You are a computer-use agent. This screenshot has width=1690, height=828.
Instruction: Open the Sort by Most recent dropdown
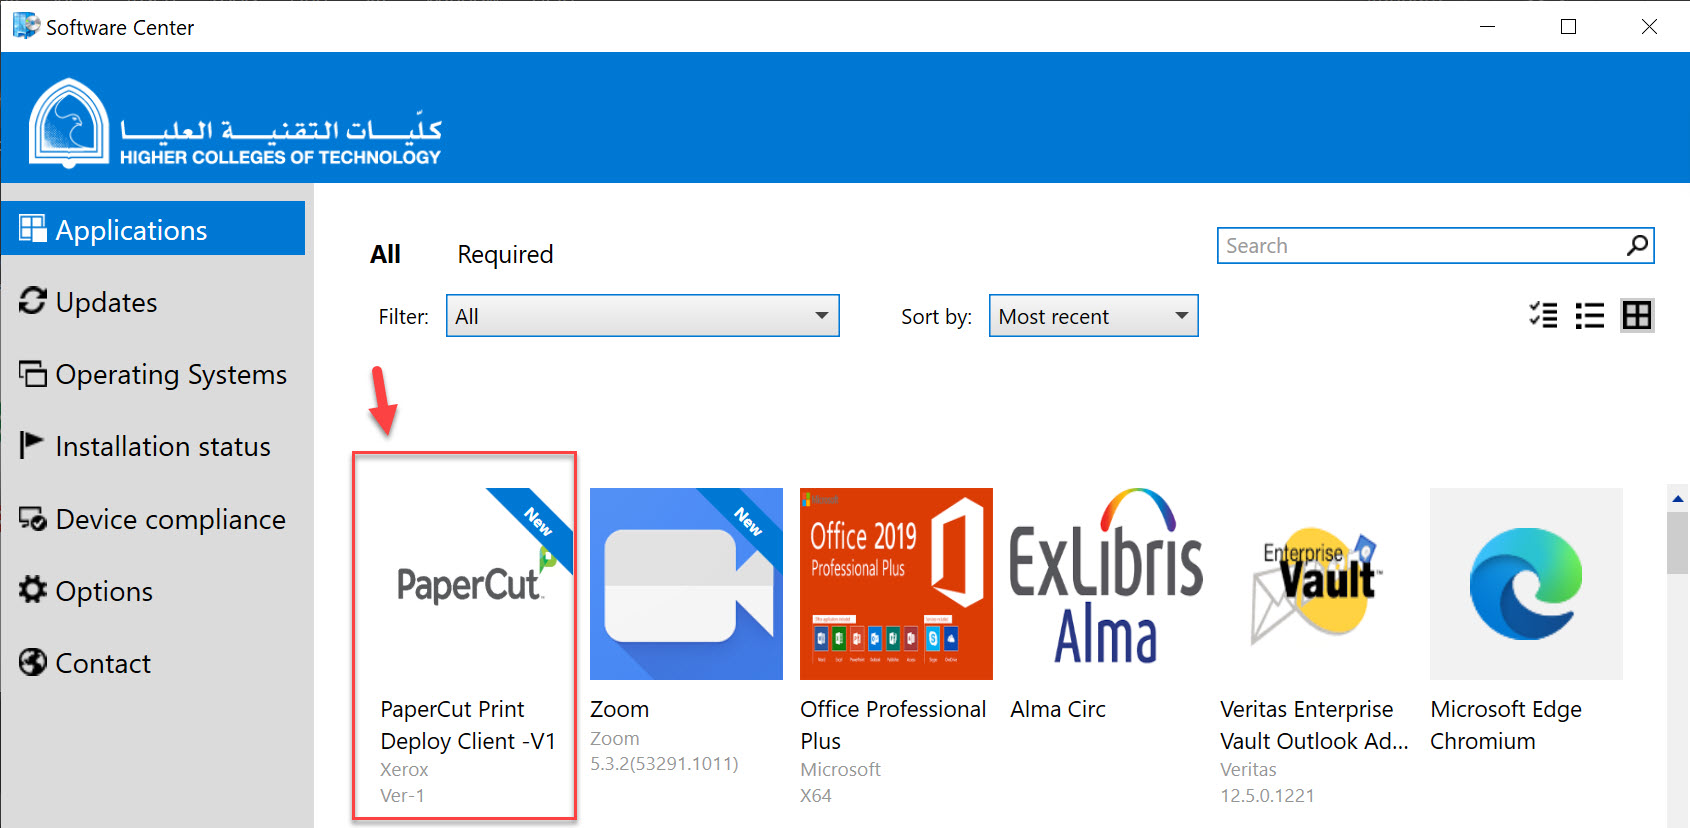(x=1093, y=316)
